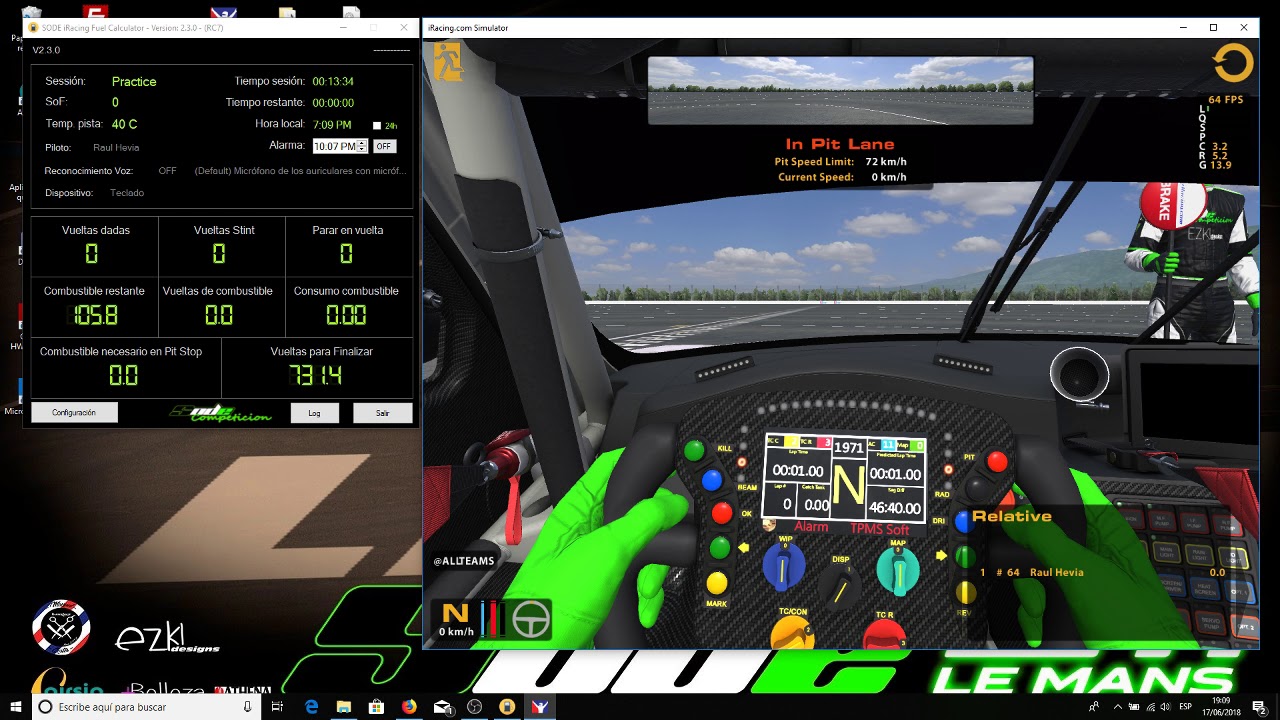Select Raul Hevia row in Relative box
This screenshot has width=1280, height=720.
pos(1102,572)
